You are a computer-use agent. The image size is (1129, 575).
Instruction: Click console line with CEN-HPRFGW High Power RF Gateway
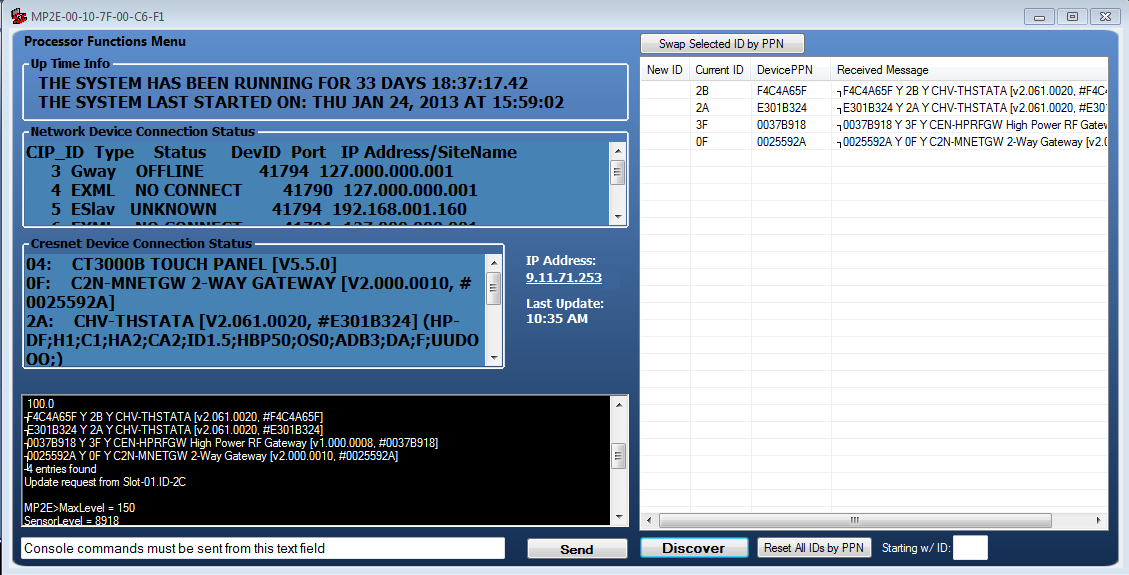click(x=231, y=443)
